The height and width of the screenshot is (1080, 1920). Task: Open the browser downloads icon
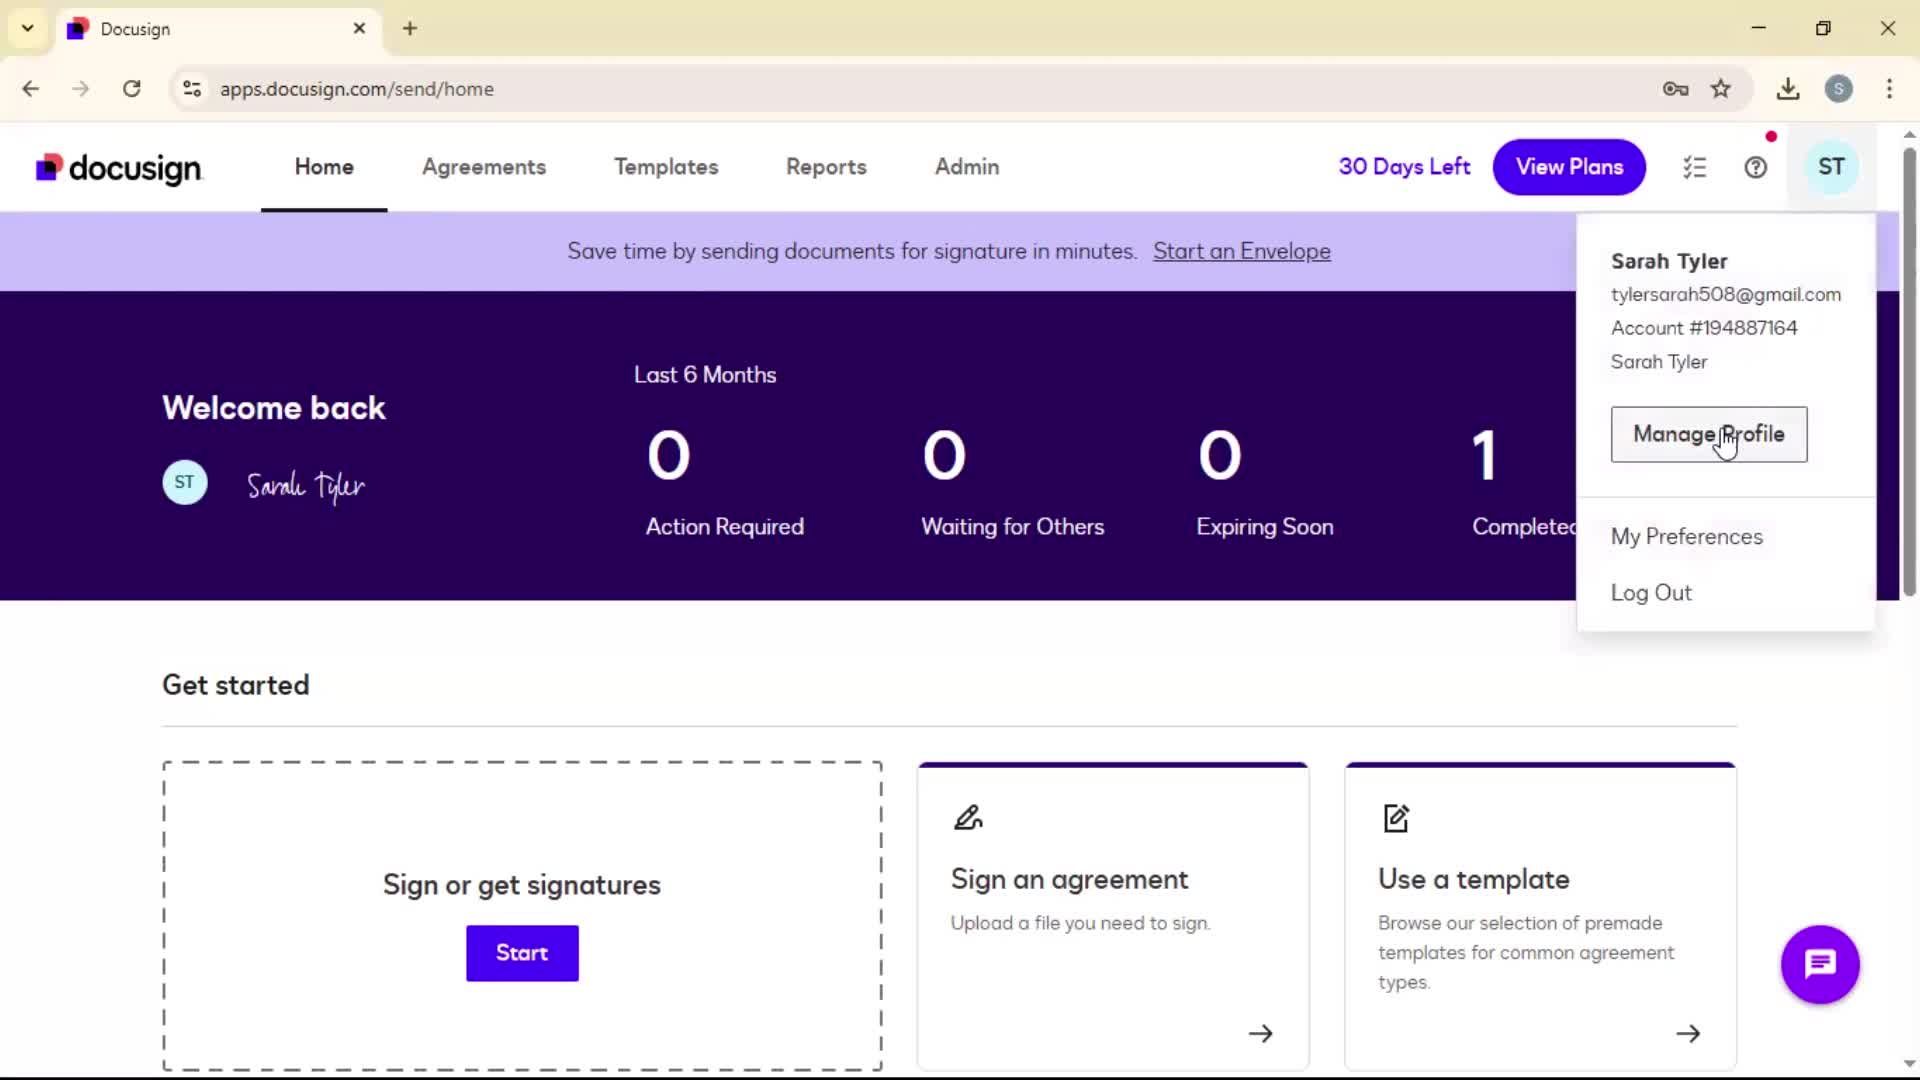[1788, 89]
